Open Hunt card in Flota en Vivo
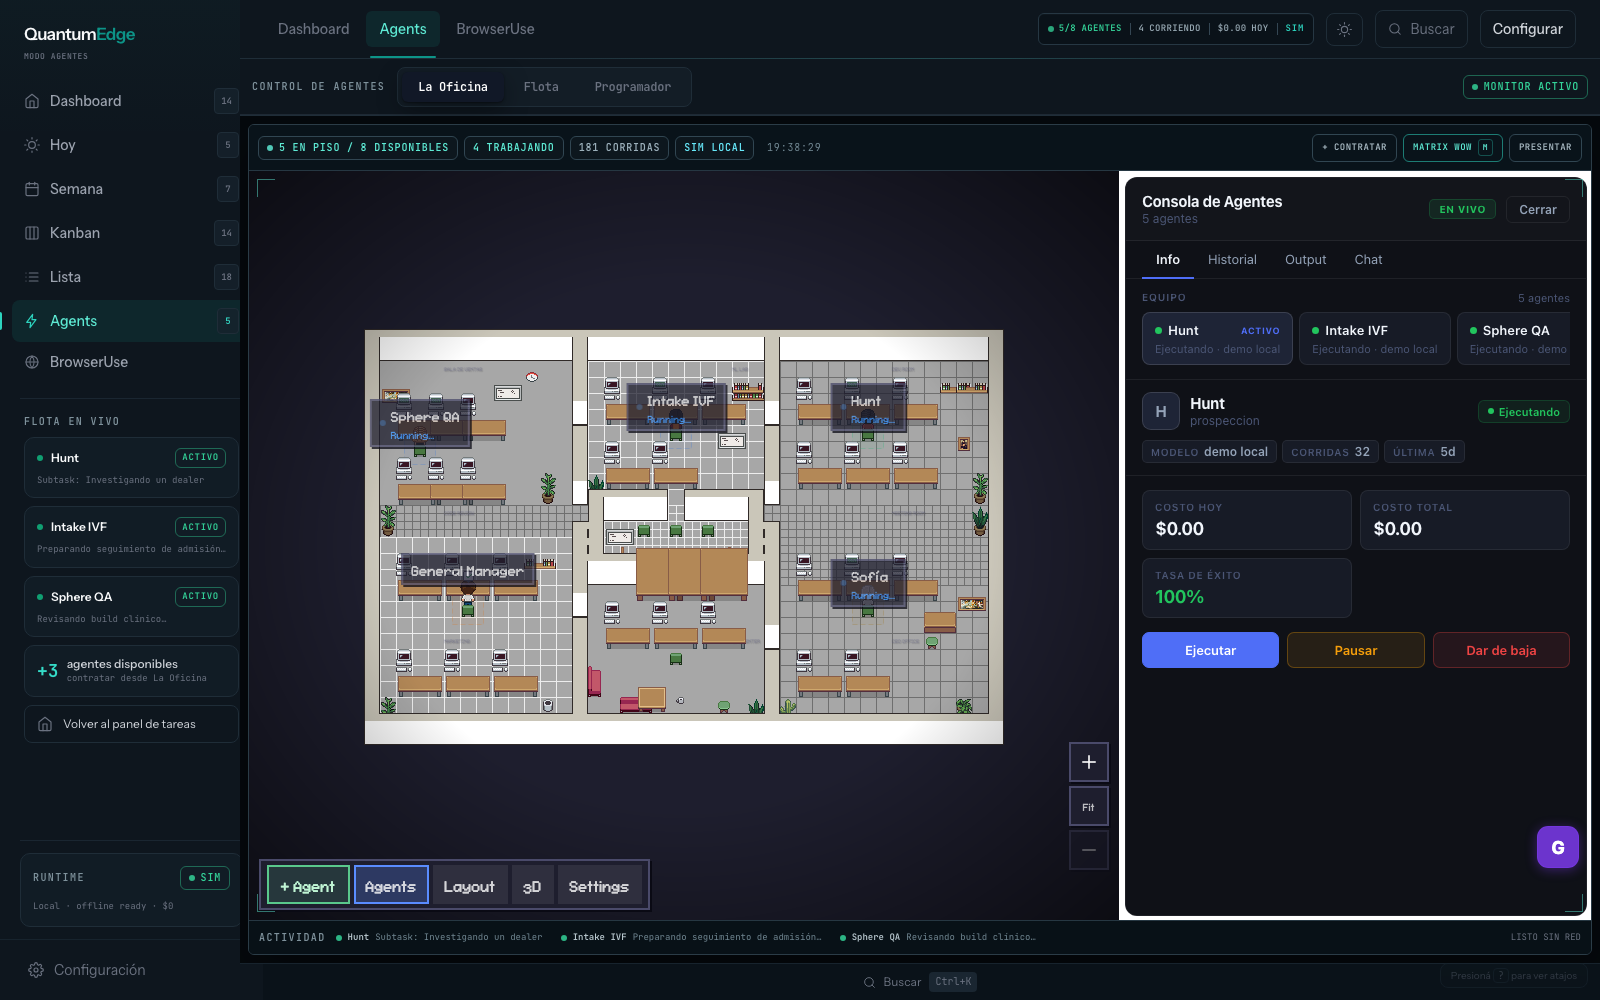Image resolution: width=1600 pixels, height=1000 pixels. (x=131, y=467)
